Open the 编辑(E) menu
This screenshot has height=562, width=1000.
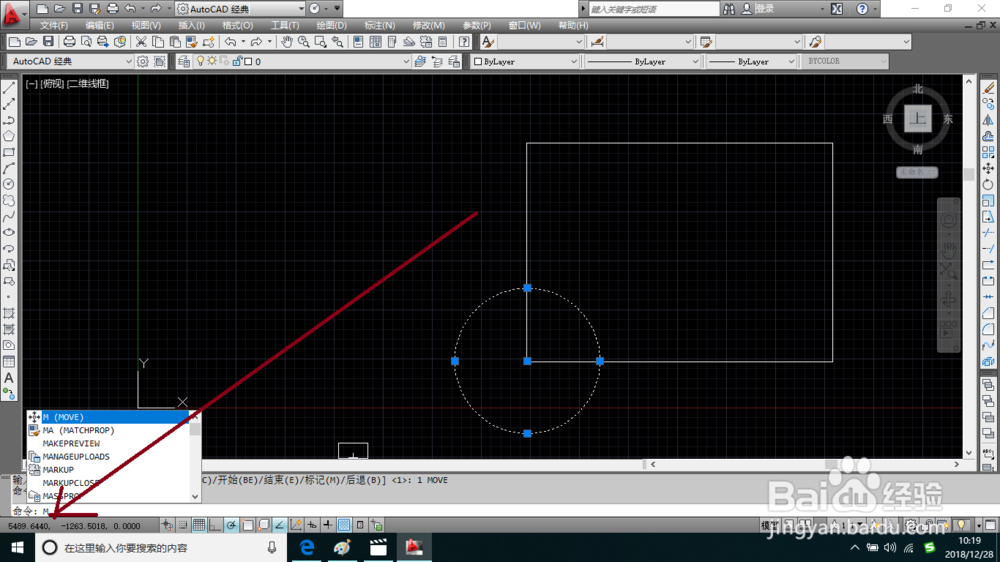coord(99,26)
